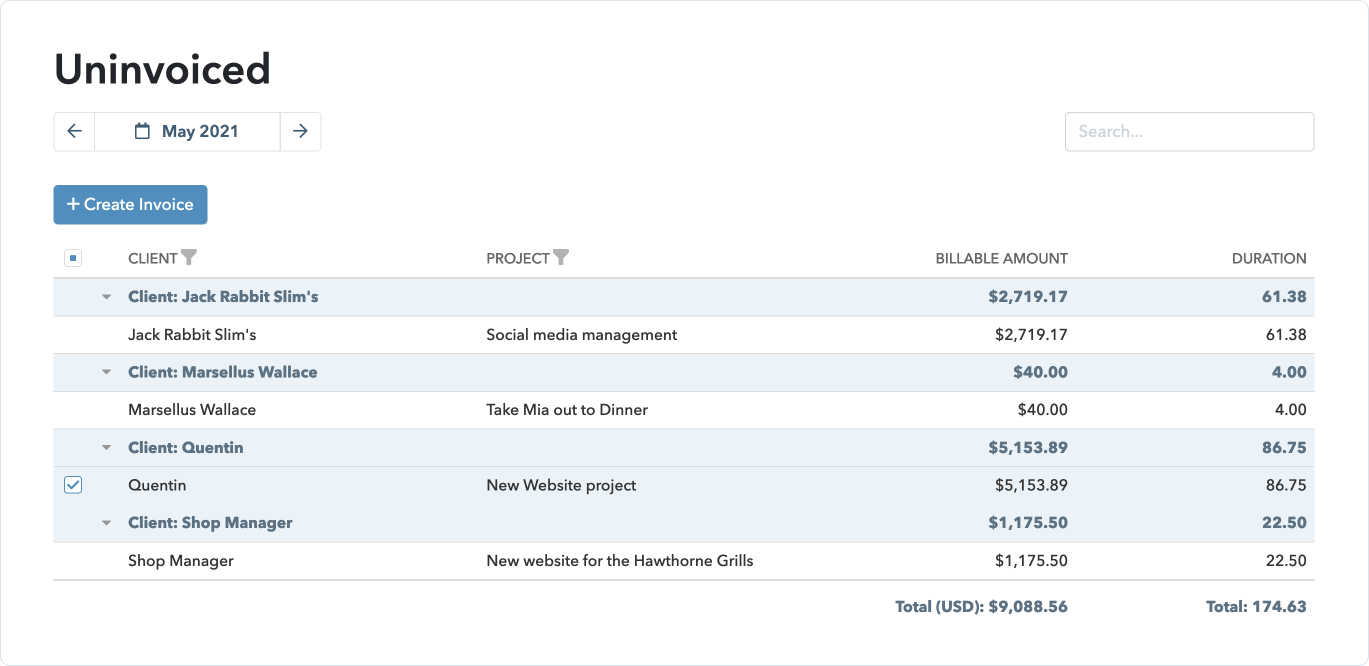
Task: Toggle the select-all header checkbox
Action: coord(72,258)
